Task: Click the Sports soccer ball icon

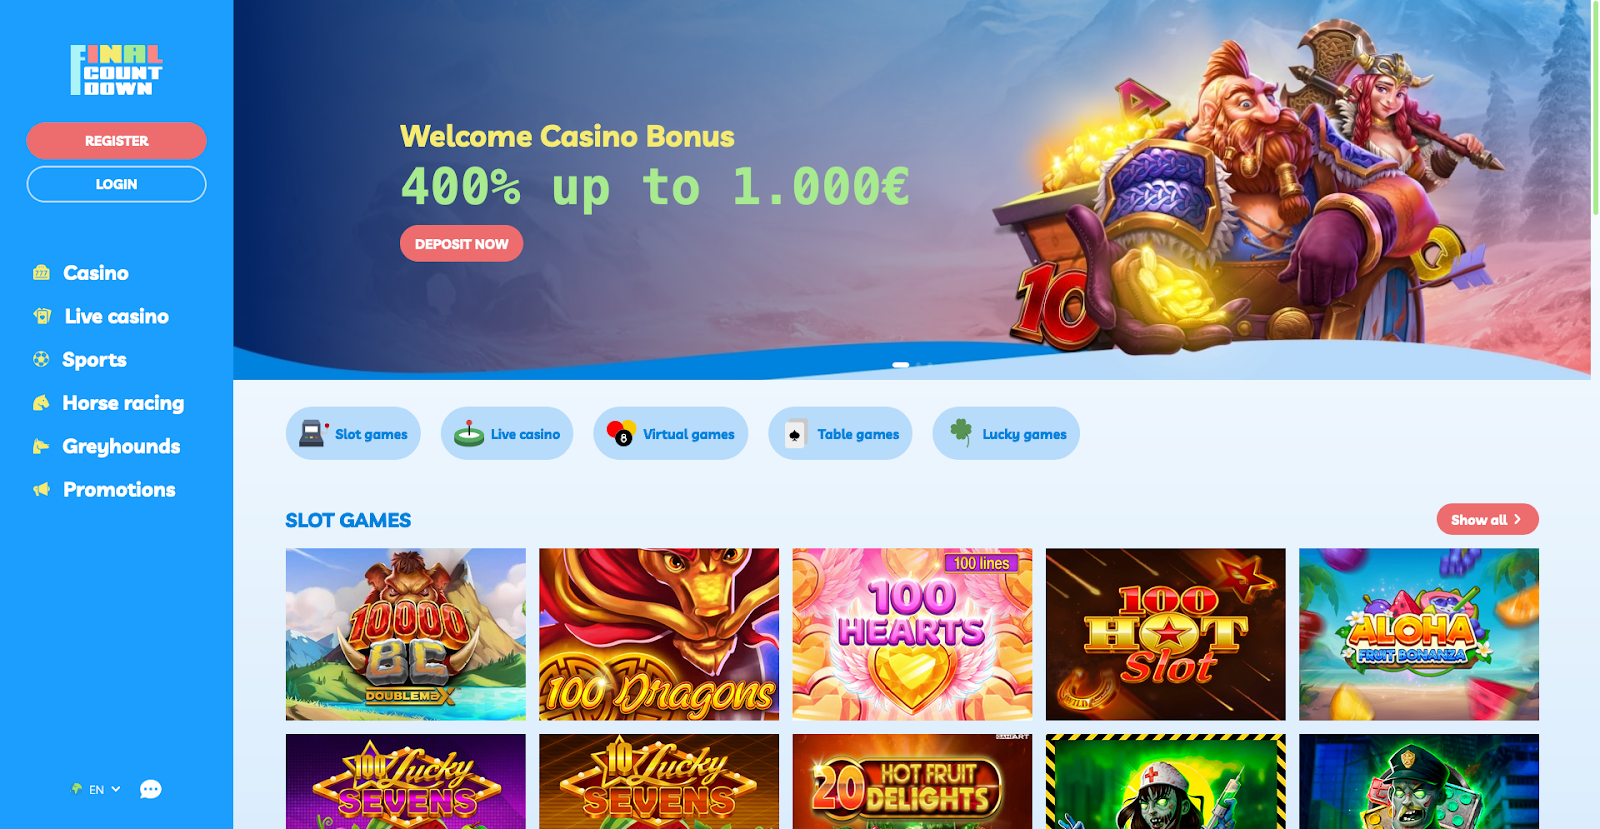Action: [x=41, y=359]
